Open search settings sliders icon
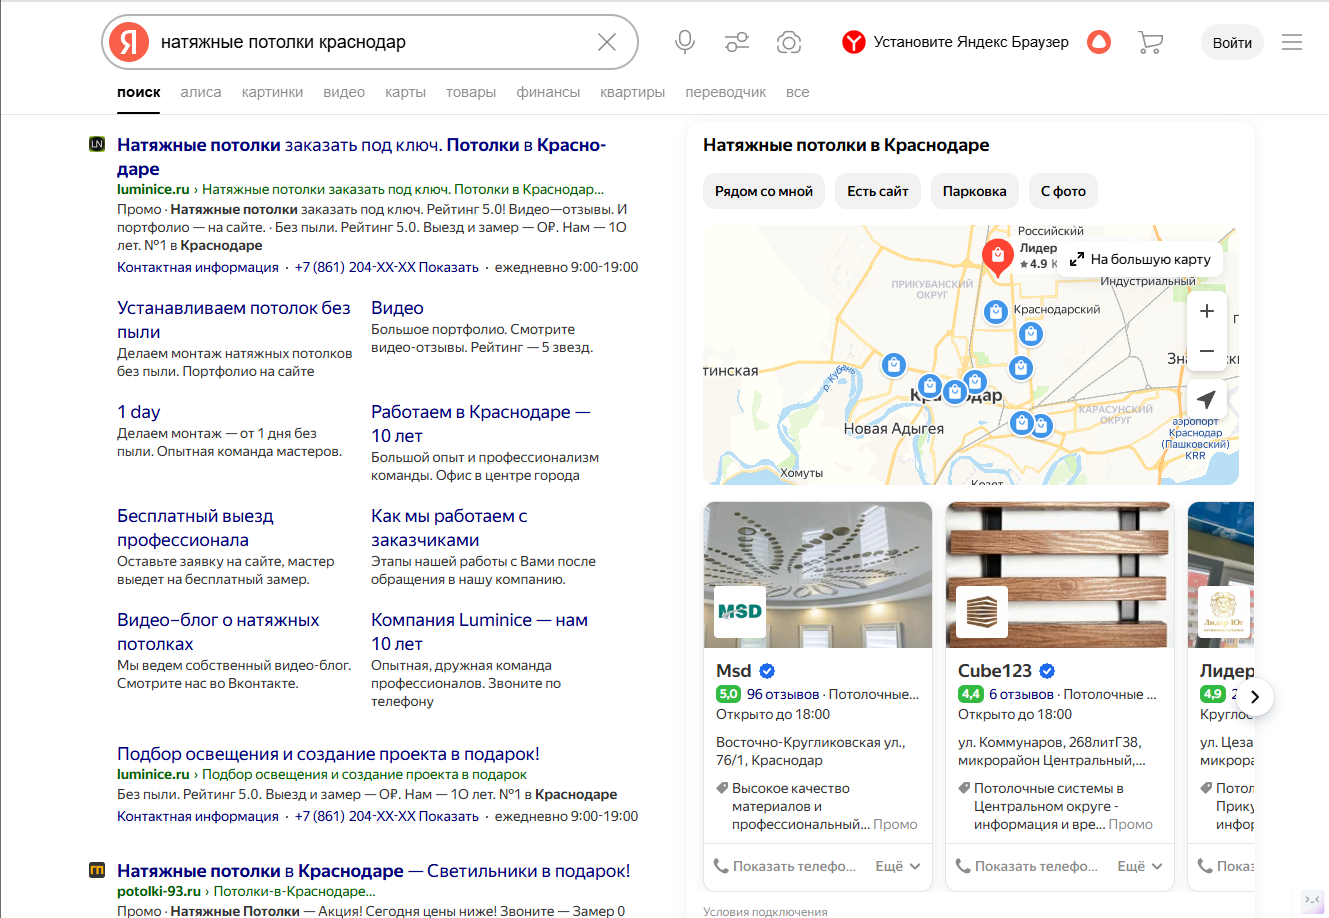 737,42
